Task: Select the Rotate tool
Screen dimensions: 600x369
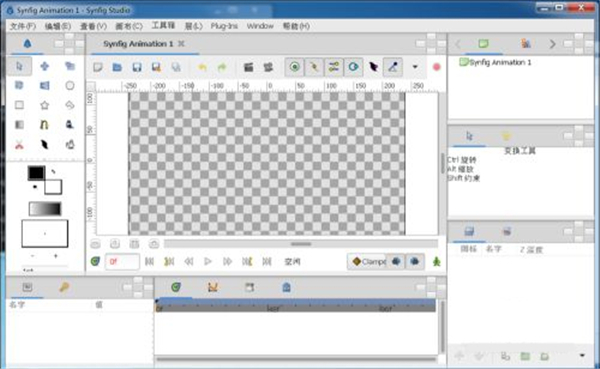Action: (19, 85)
